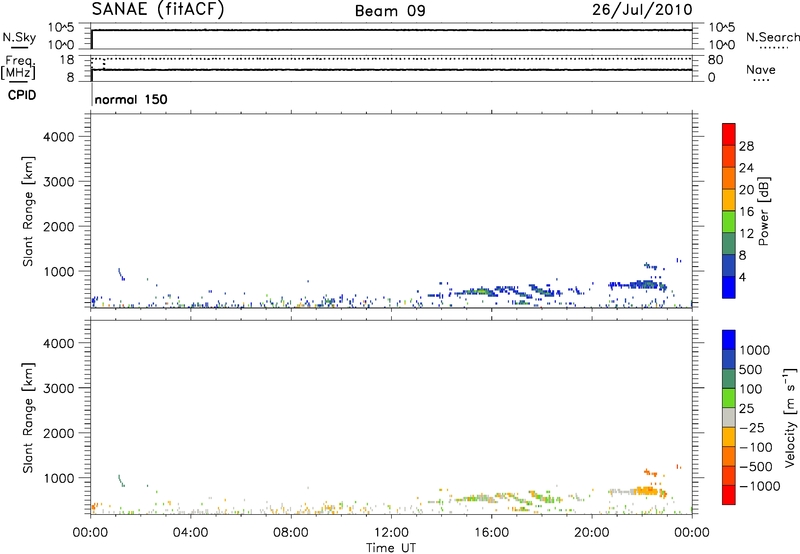Click the 10^5 left tick of noise panel

click(x=61, y=28)
